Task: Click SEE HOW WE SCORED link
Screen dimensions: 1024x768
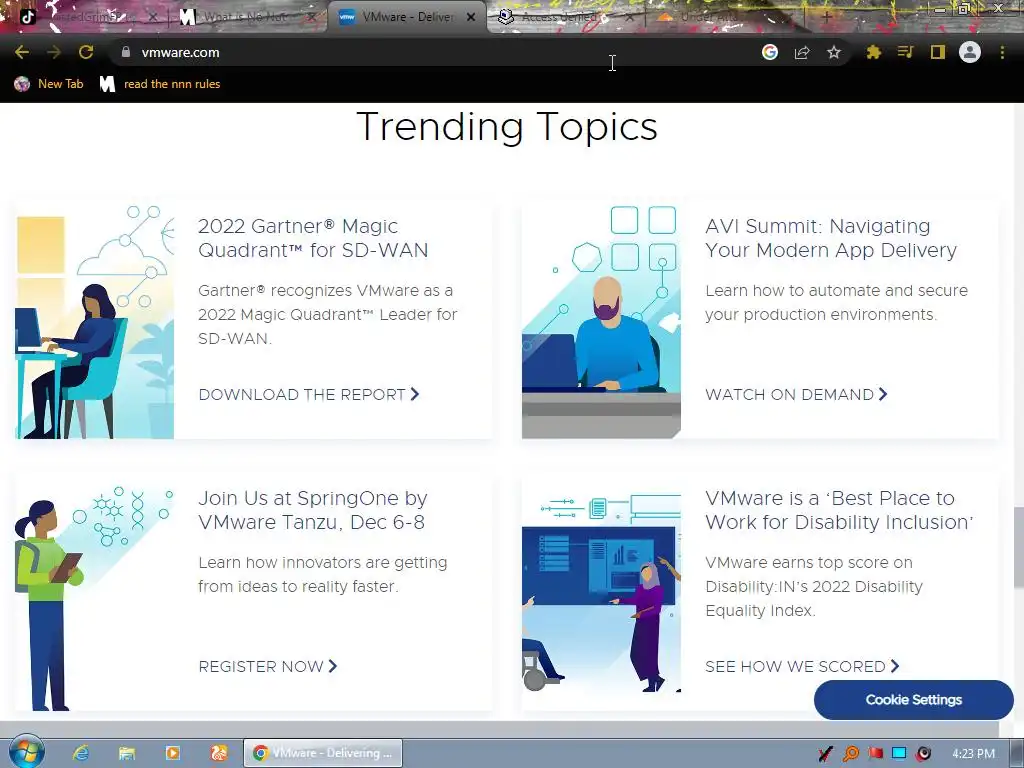Action: pyautogui.click(x=795, y=667)
